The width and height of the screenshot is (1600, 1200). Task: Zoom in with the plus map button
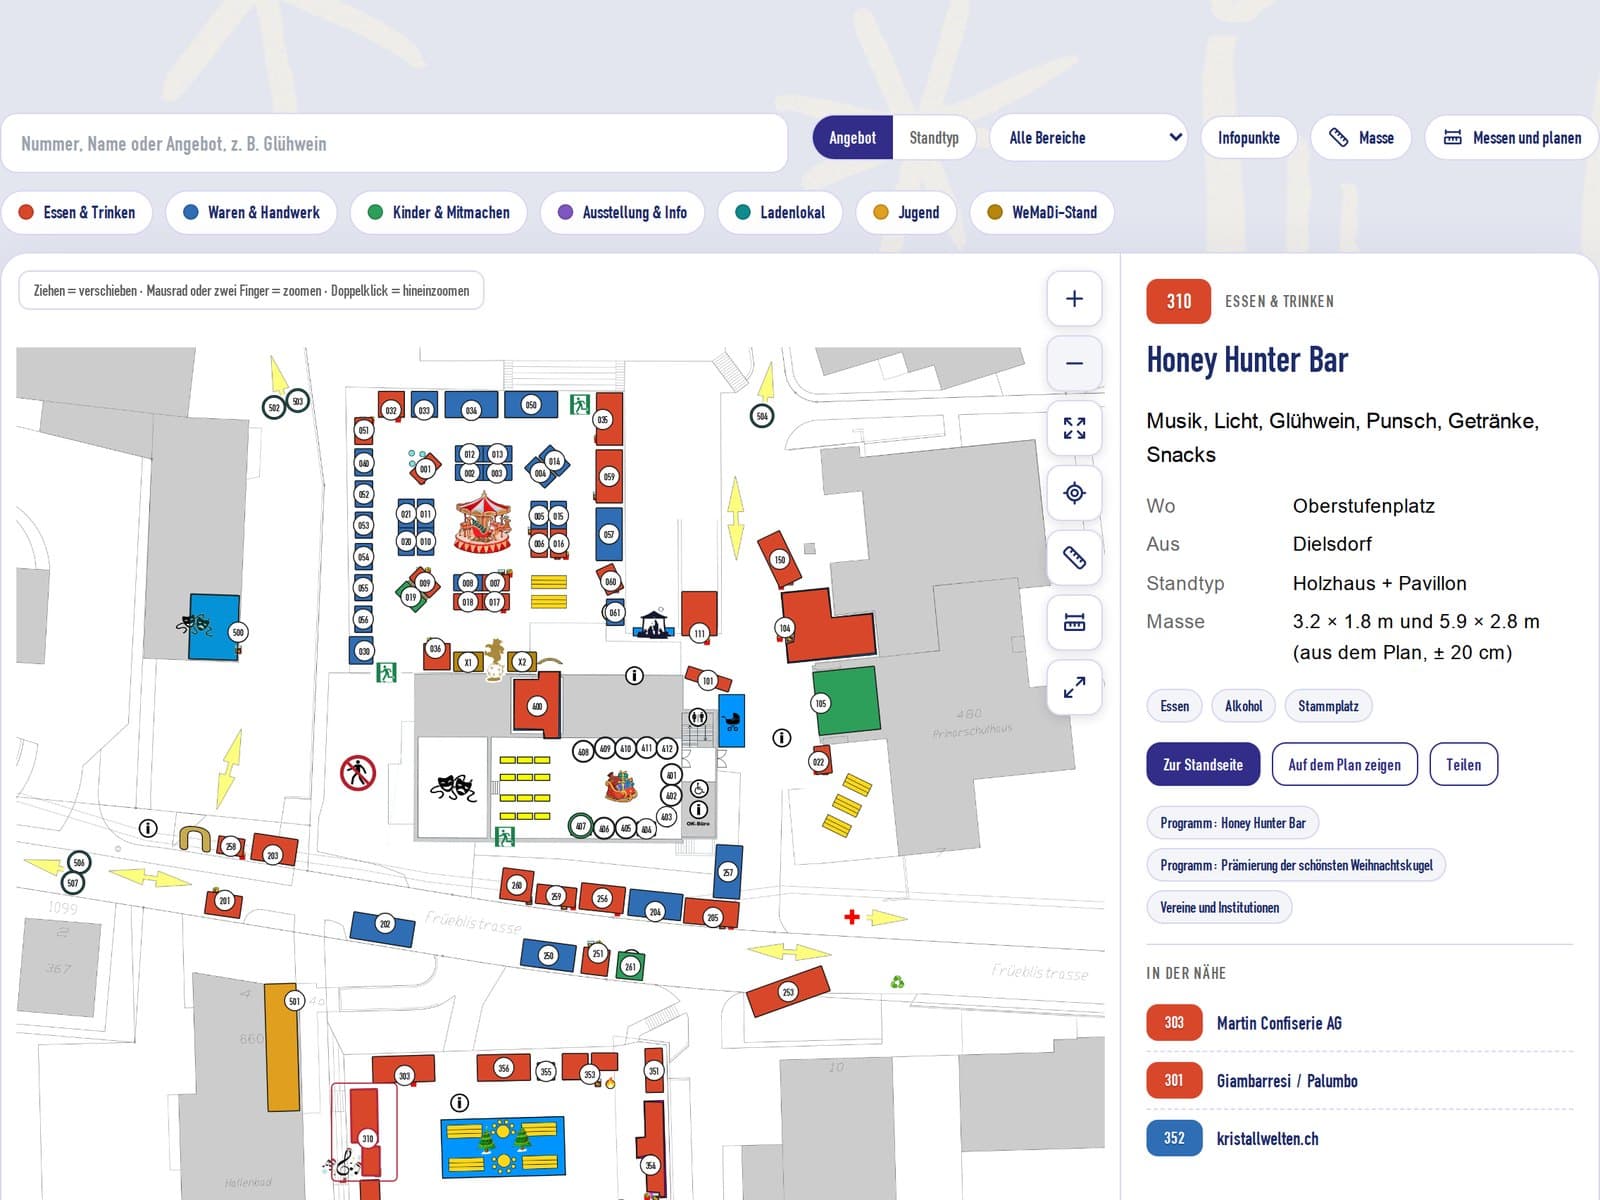point(1074,298)
